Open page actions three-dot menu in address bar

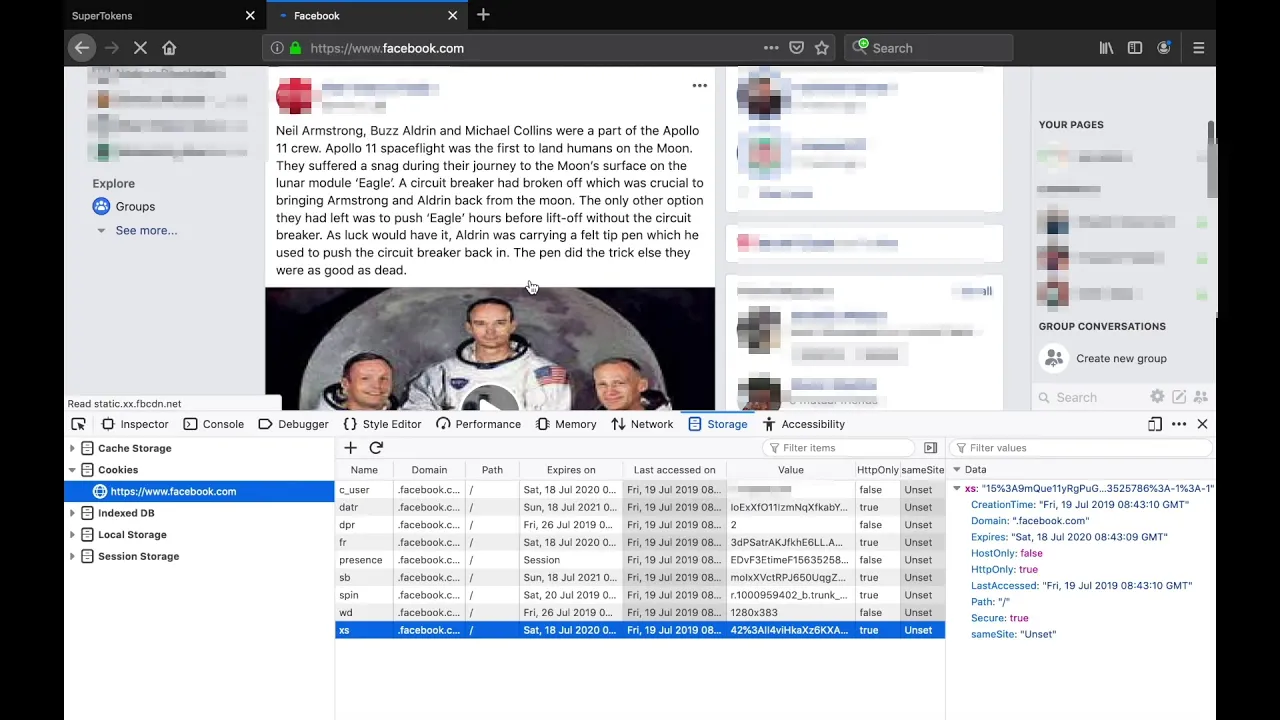tap(771, 48)
